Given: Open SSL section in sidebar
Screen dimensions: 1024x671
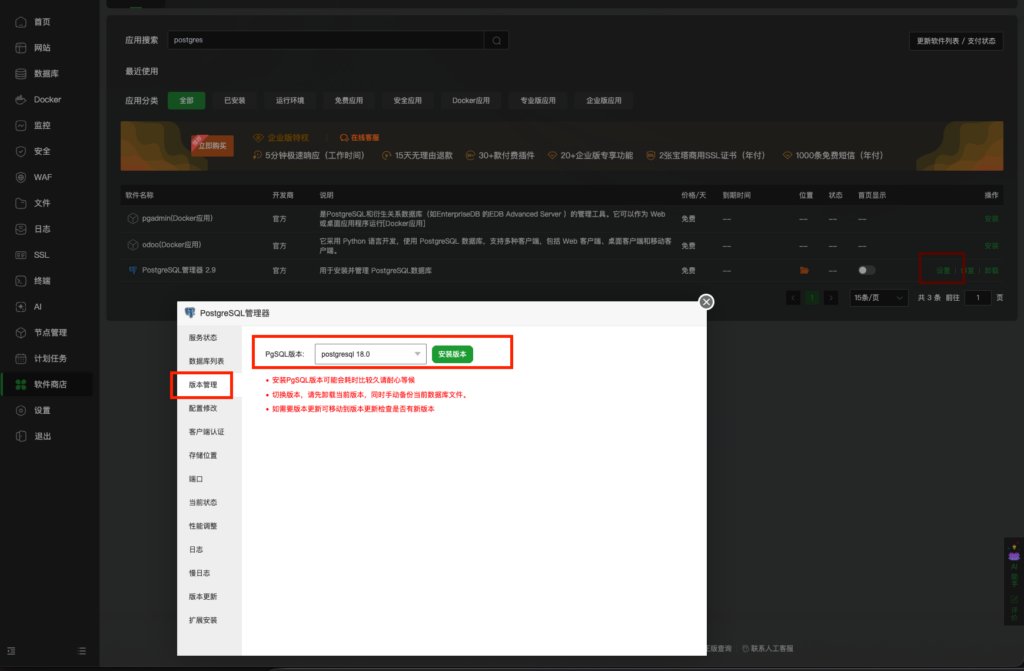Looking at the screenshot, I should 41,255.
